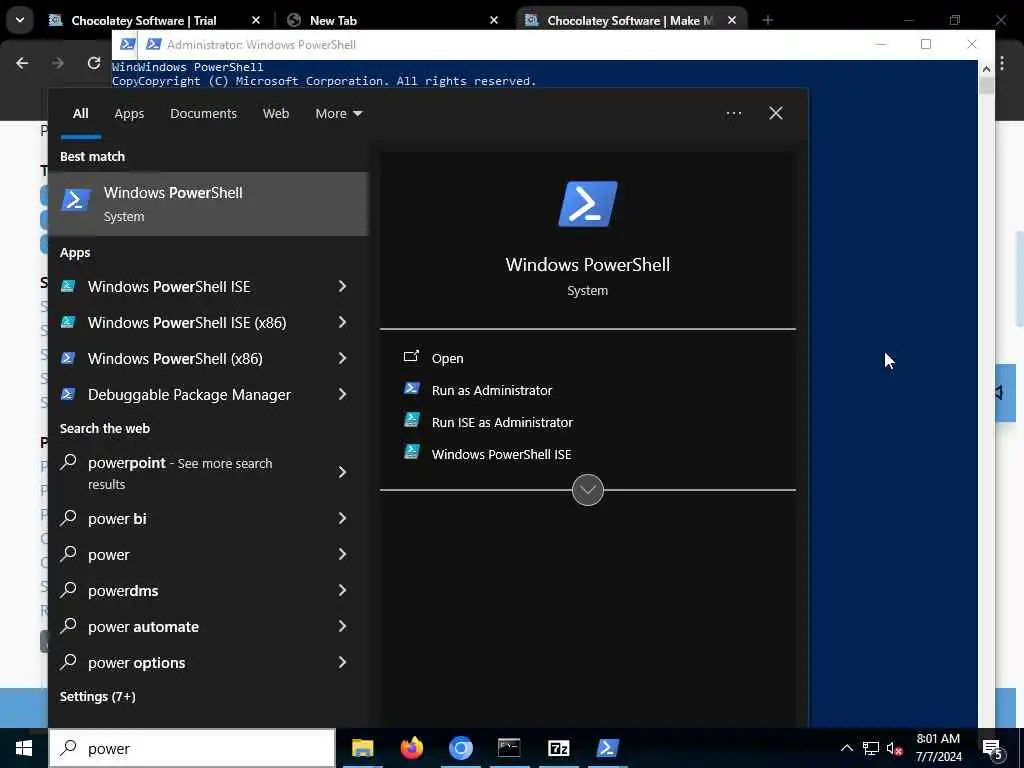Screen dimensions: 1024x768
Task: Expand power automate web search arrow
Action: [342, 626]
